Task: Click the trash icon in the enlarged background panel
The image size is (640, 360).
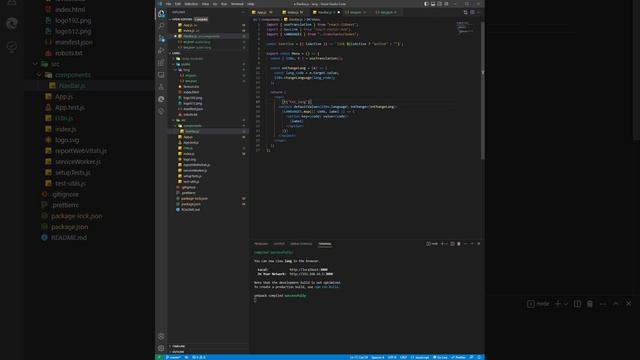Action: point(590,304)
